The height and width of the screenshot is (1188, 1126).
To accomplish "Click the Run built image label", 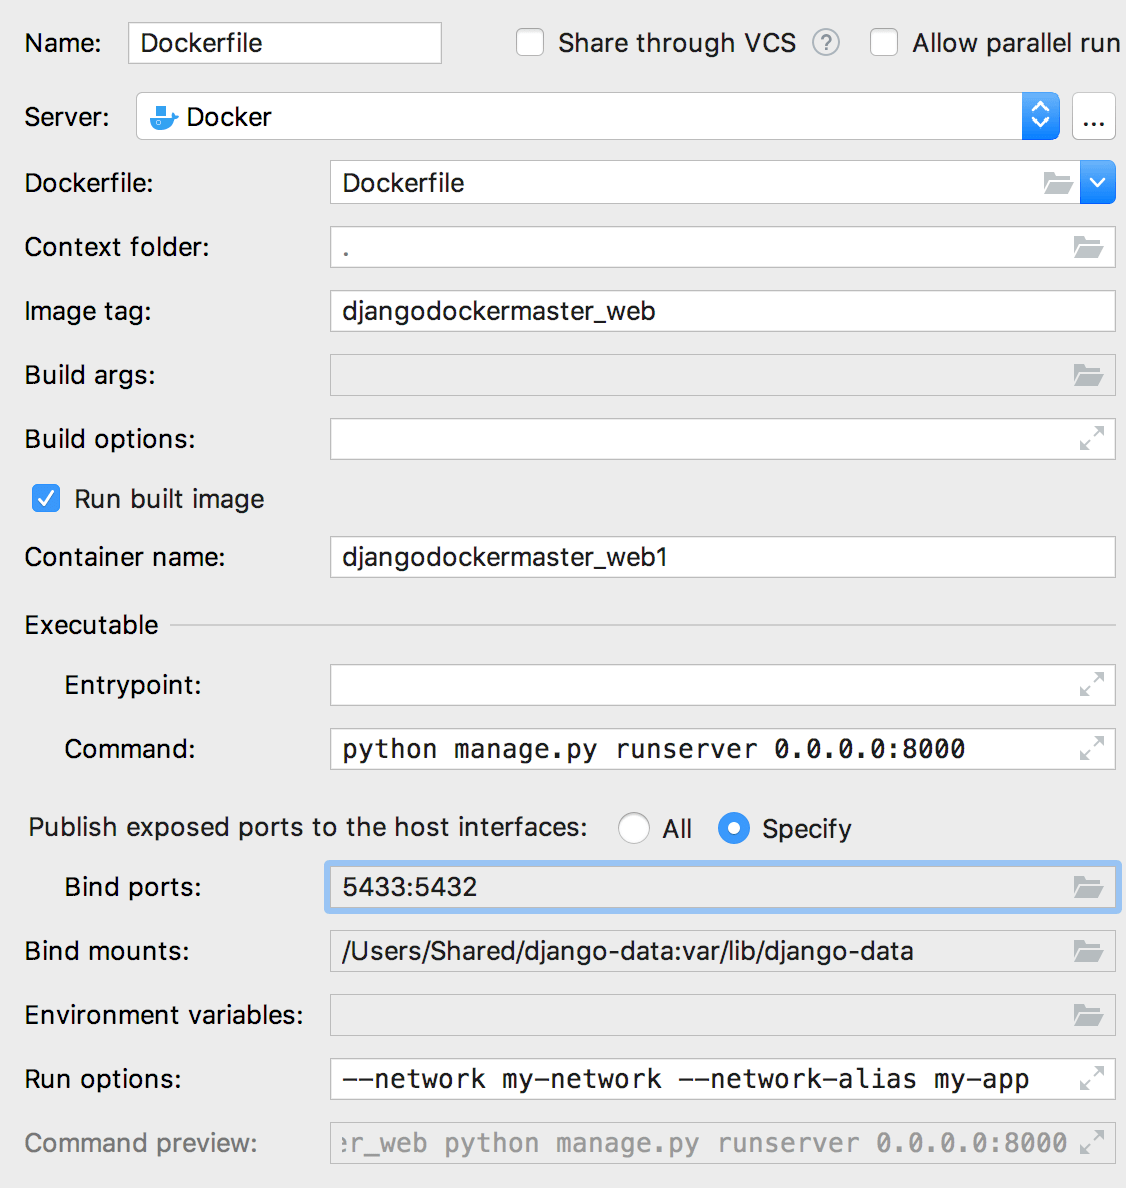I will tap(169, 499).
